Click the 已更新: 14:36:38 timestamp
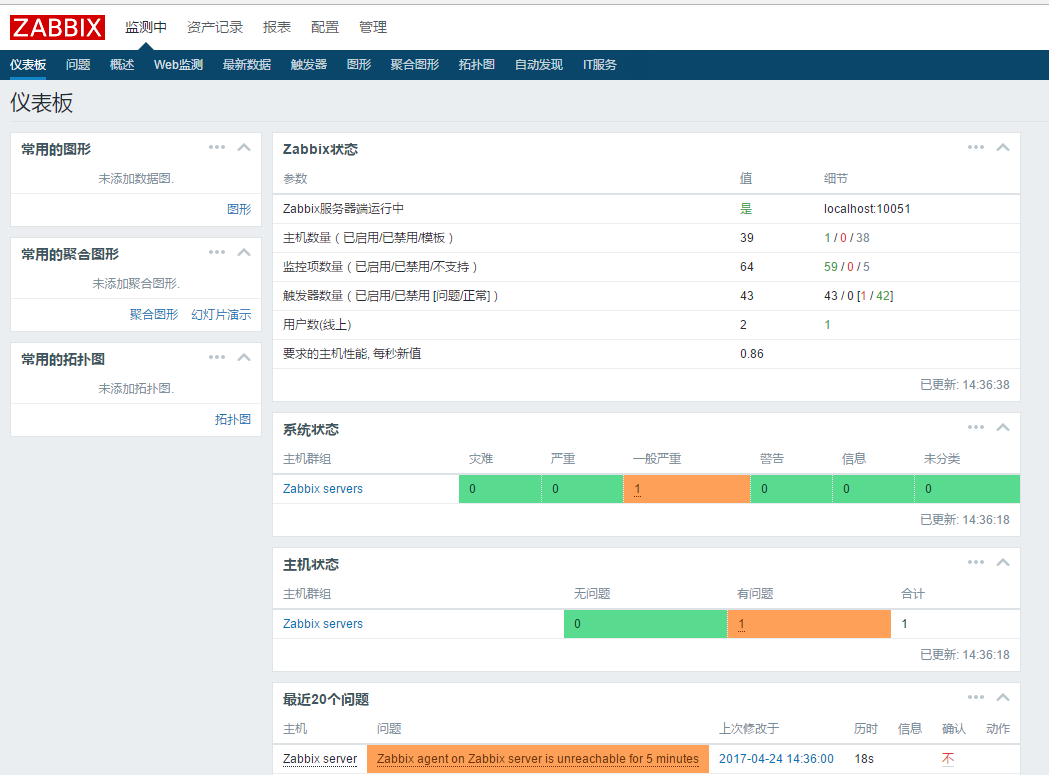The width and height of the screenshot is (1049, 775). coord(965,385)
